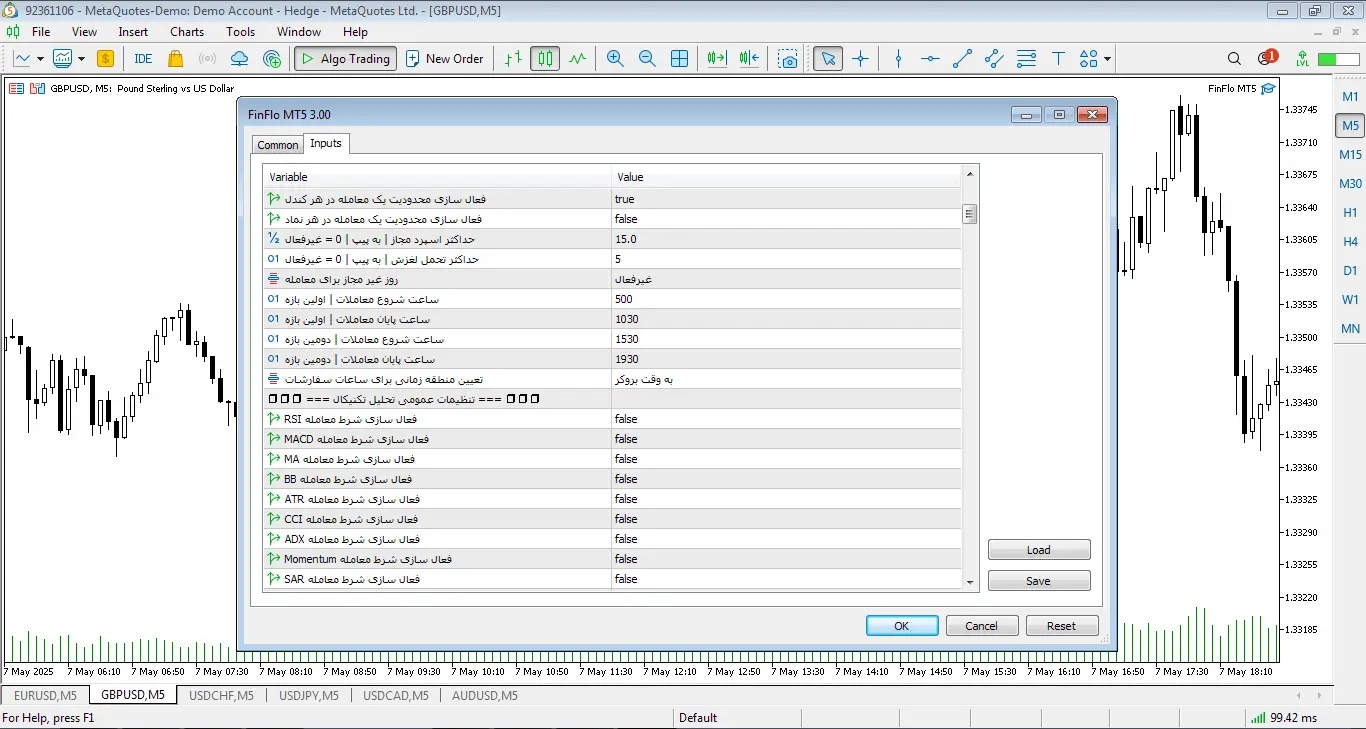Select the equidistant channel tool
This screenshot has height=729, width=1366.
[x=994, y=59]
